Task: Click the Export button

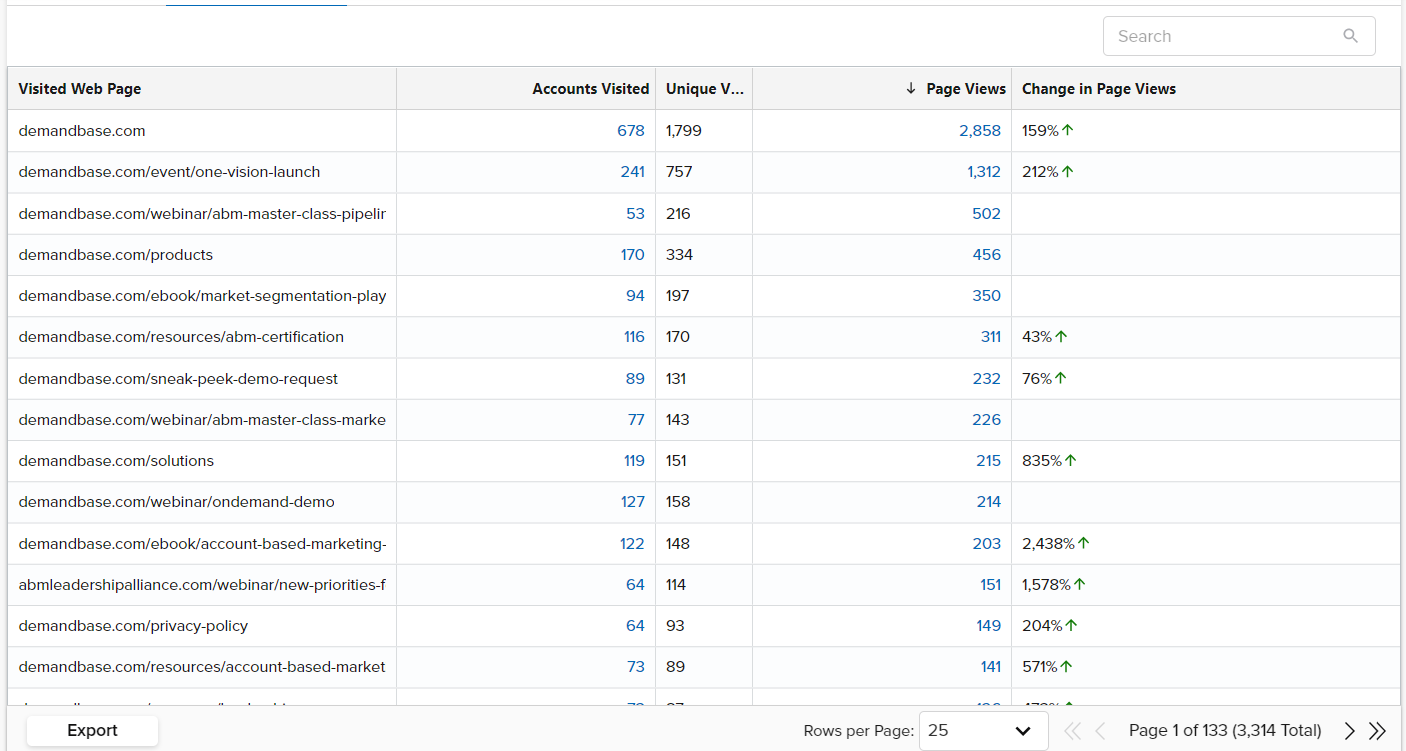Action: click(x=92, y=731)
